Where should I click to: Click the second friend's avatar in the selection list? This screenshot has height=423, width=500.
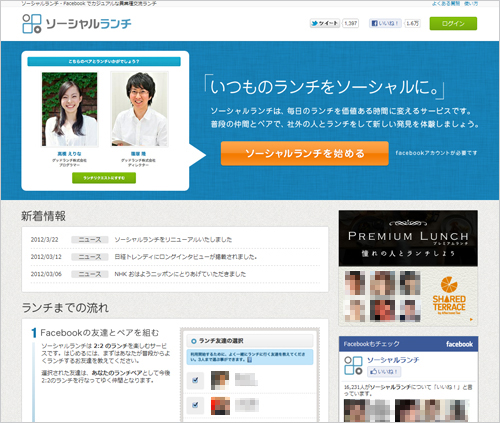220,406
